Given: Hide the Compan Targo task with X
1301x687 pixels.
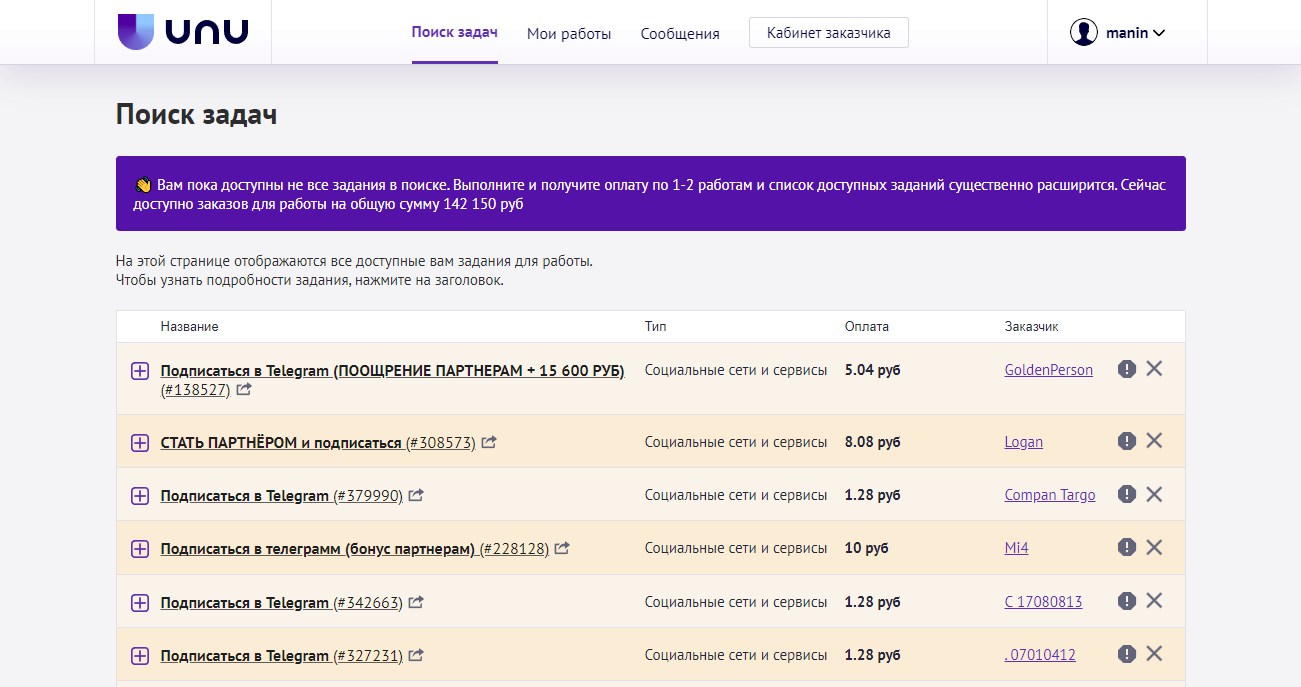Looking at the screenshot, I should [1154, 494].
